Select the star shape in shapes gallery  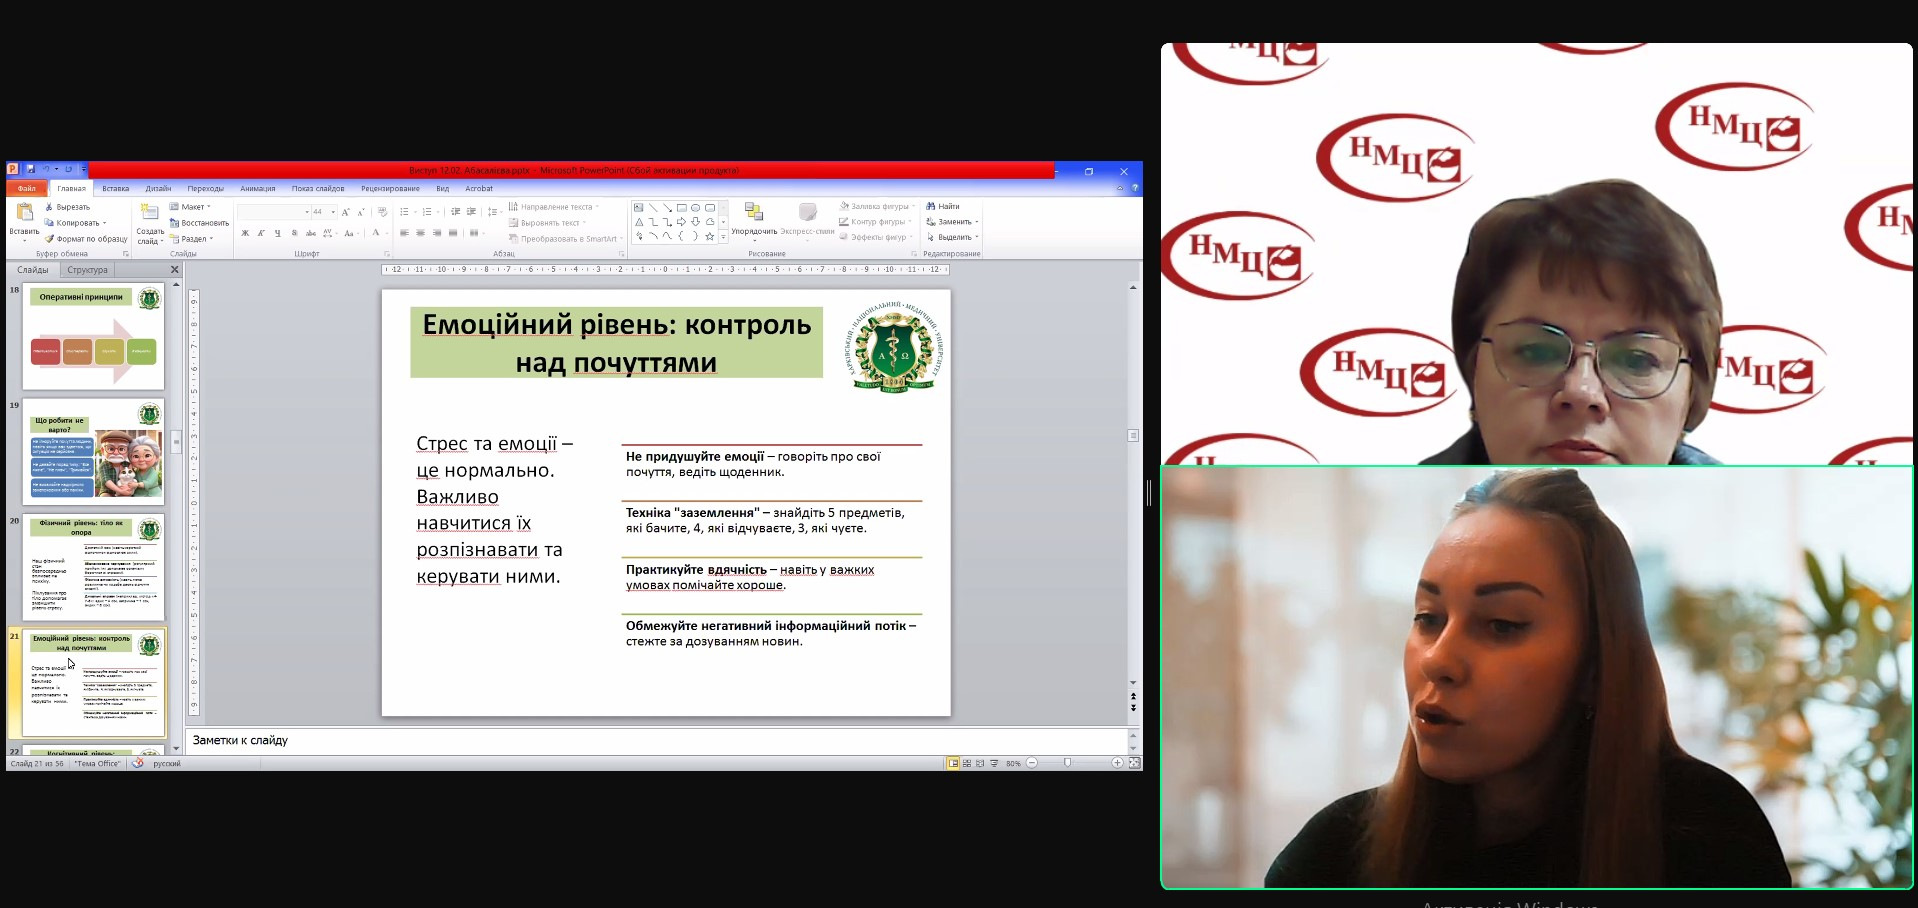pyautogui.click(x=710, y=237)
